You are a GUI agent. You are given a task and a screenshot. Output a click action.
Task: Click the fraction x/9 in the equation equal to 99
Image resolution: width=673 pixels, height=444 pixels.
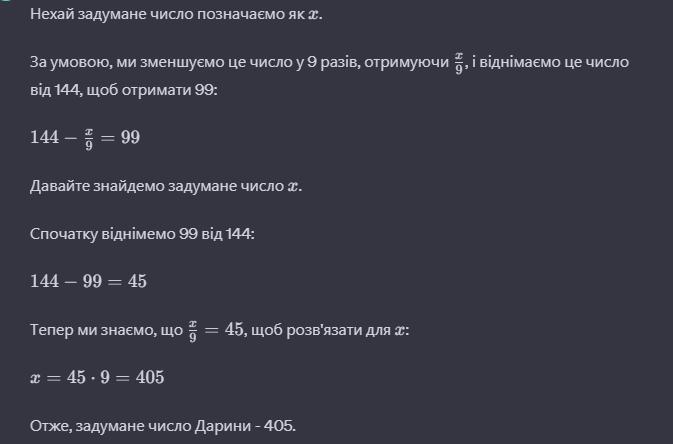[89, 139]
